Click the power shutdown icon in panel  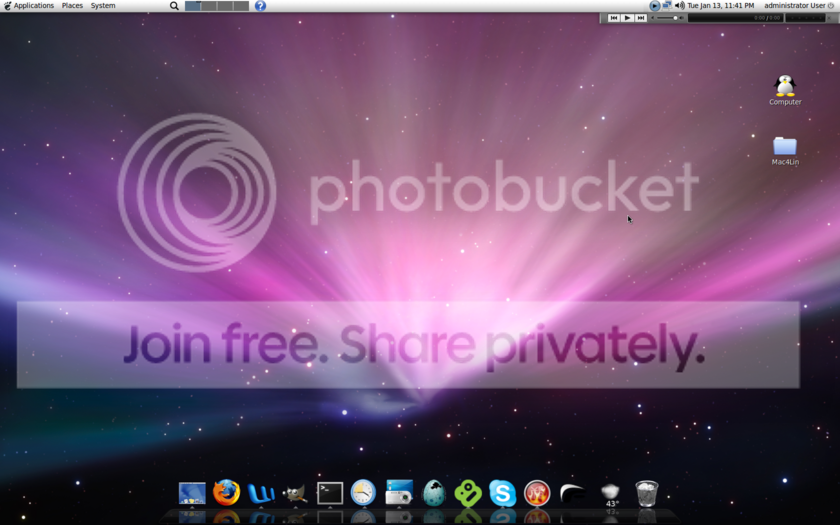point(831,5)
